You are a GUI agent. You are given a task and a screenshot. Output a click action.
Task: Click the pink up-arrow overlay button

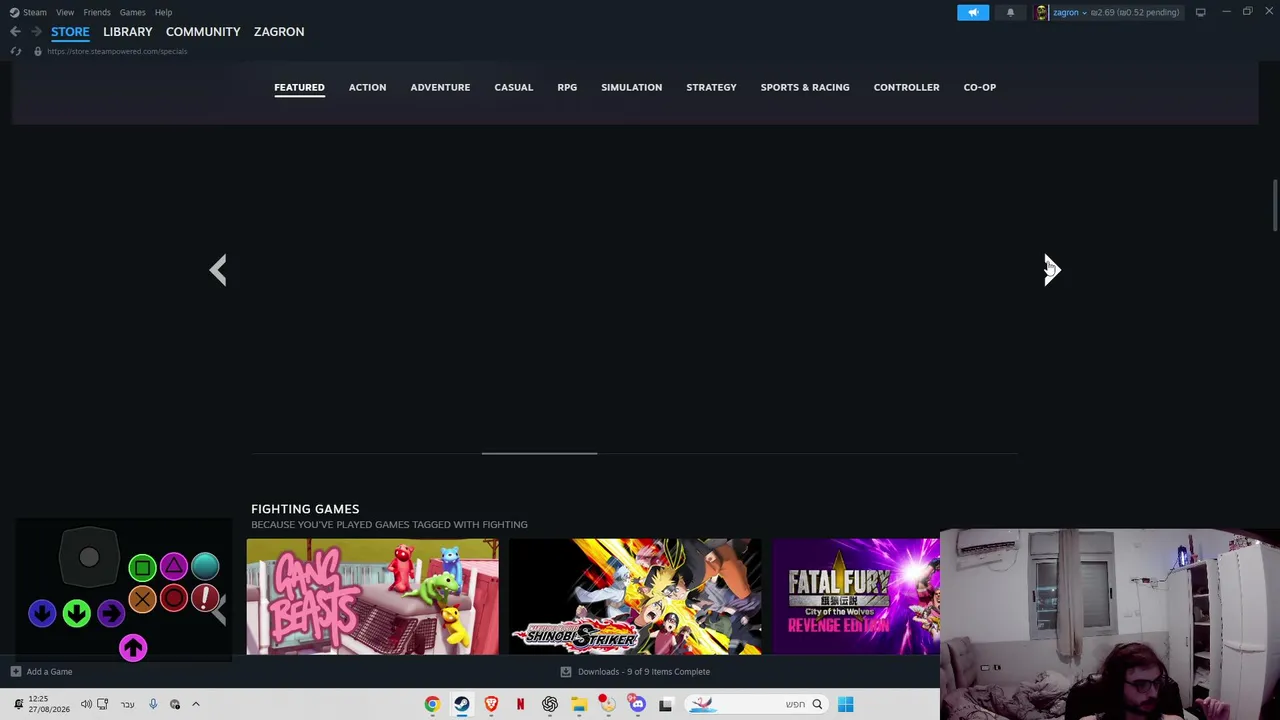click(133, 648)
